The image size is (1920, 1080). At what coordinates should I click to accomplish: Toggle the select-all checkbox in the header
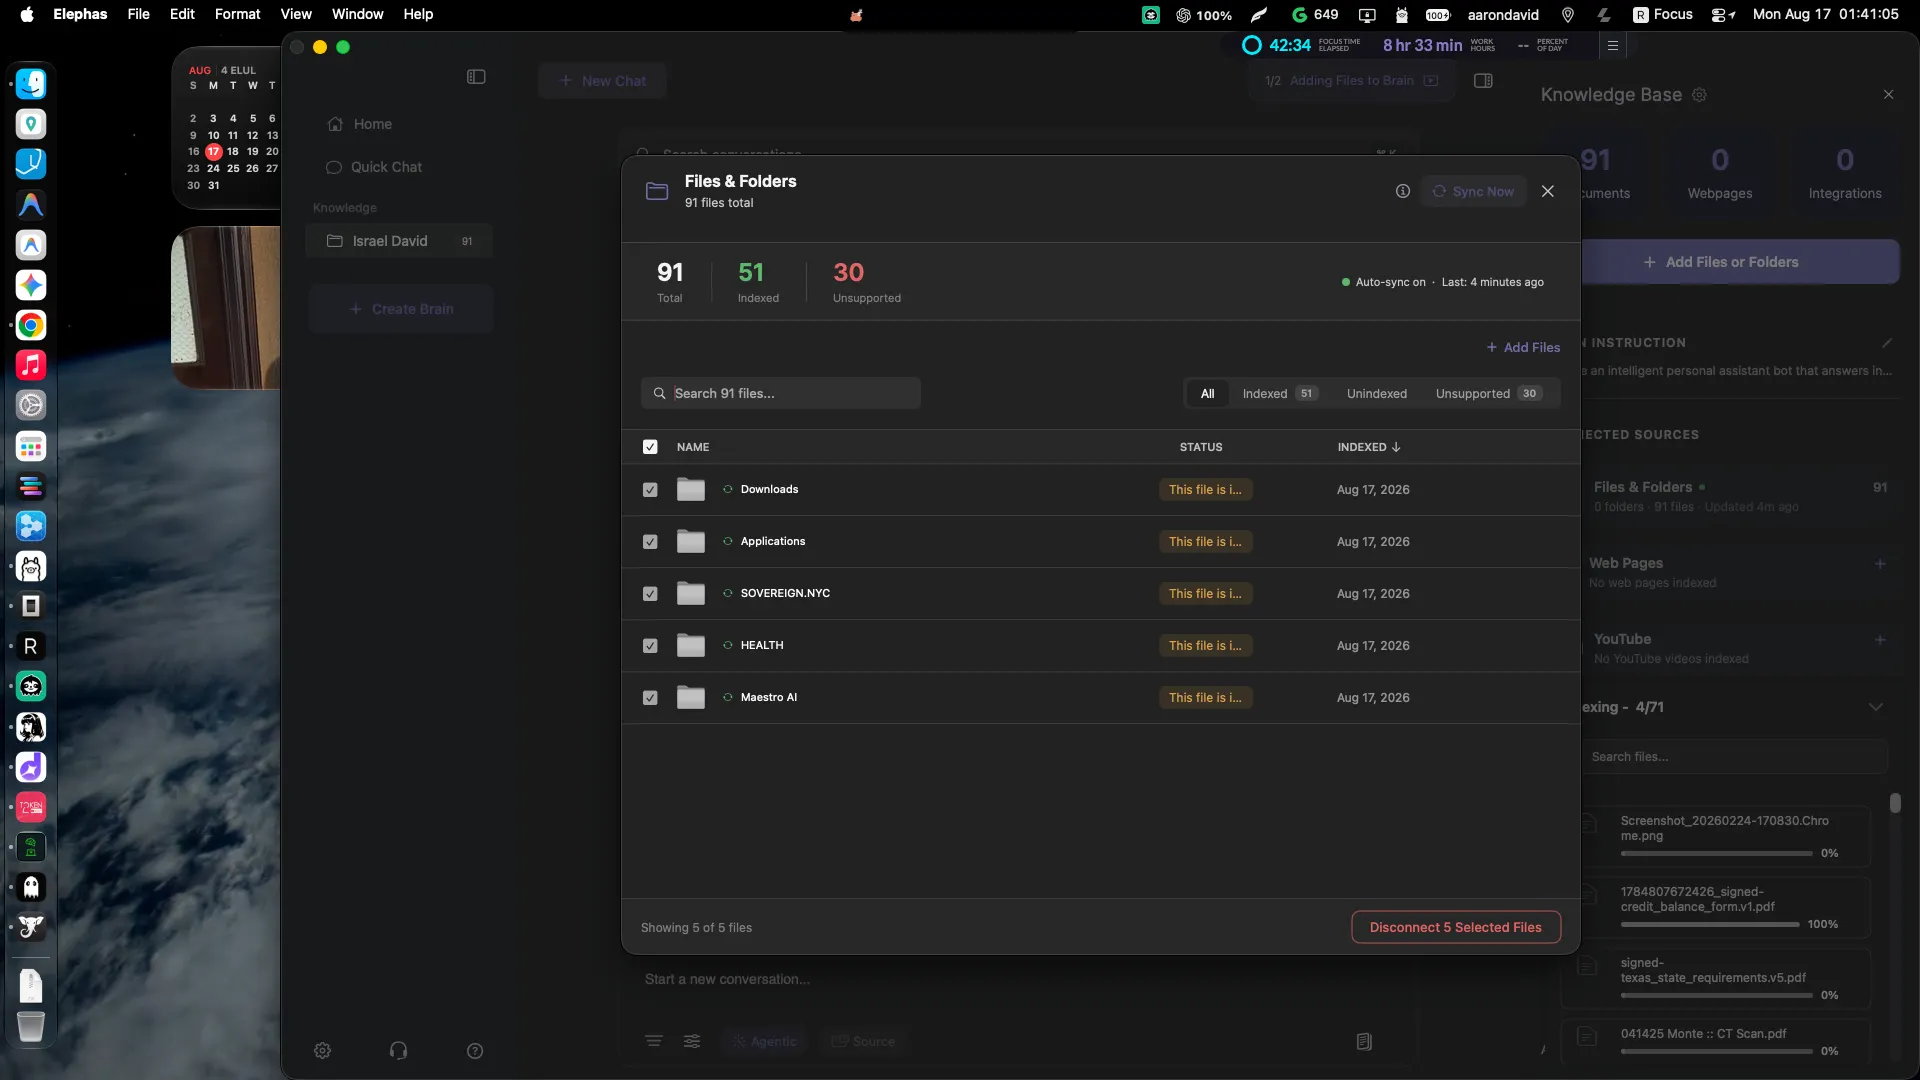[650, 447]
